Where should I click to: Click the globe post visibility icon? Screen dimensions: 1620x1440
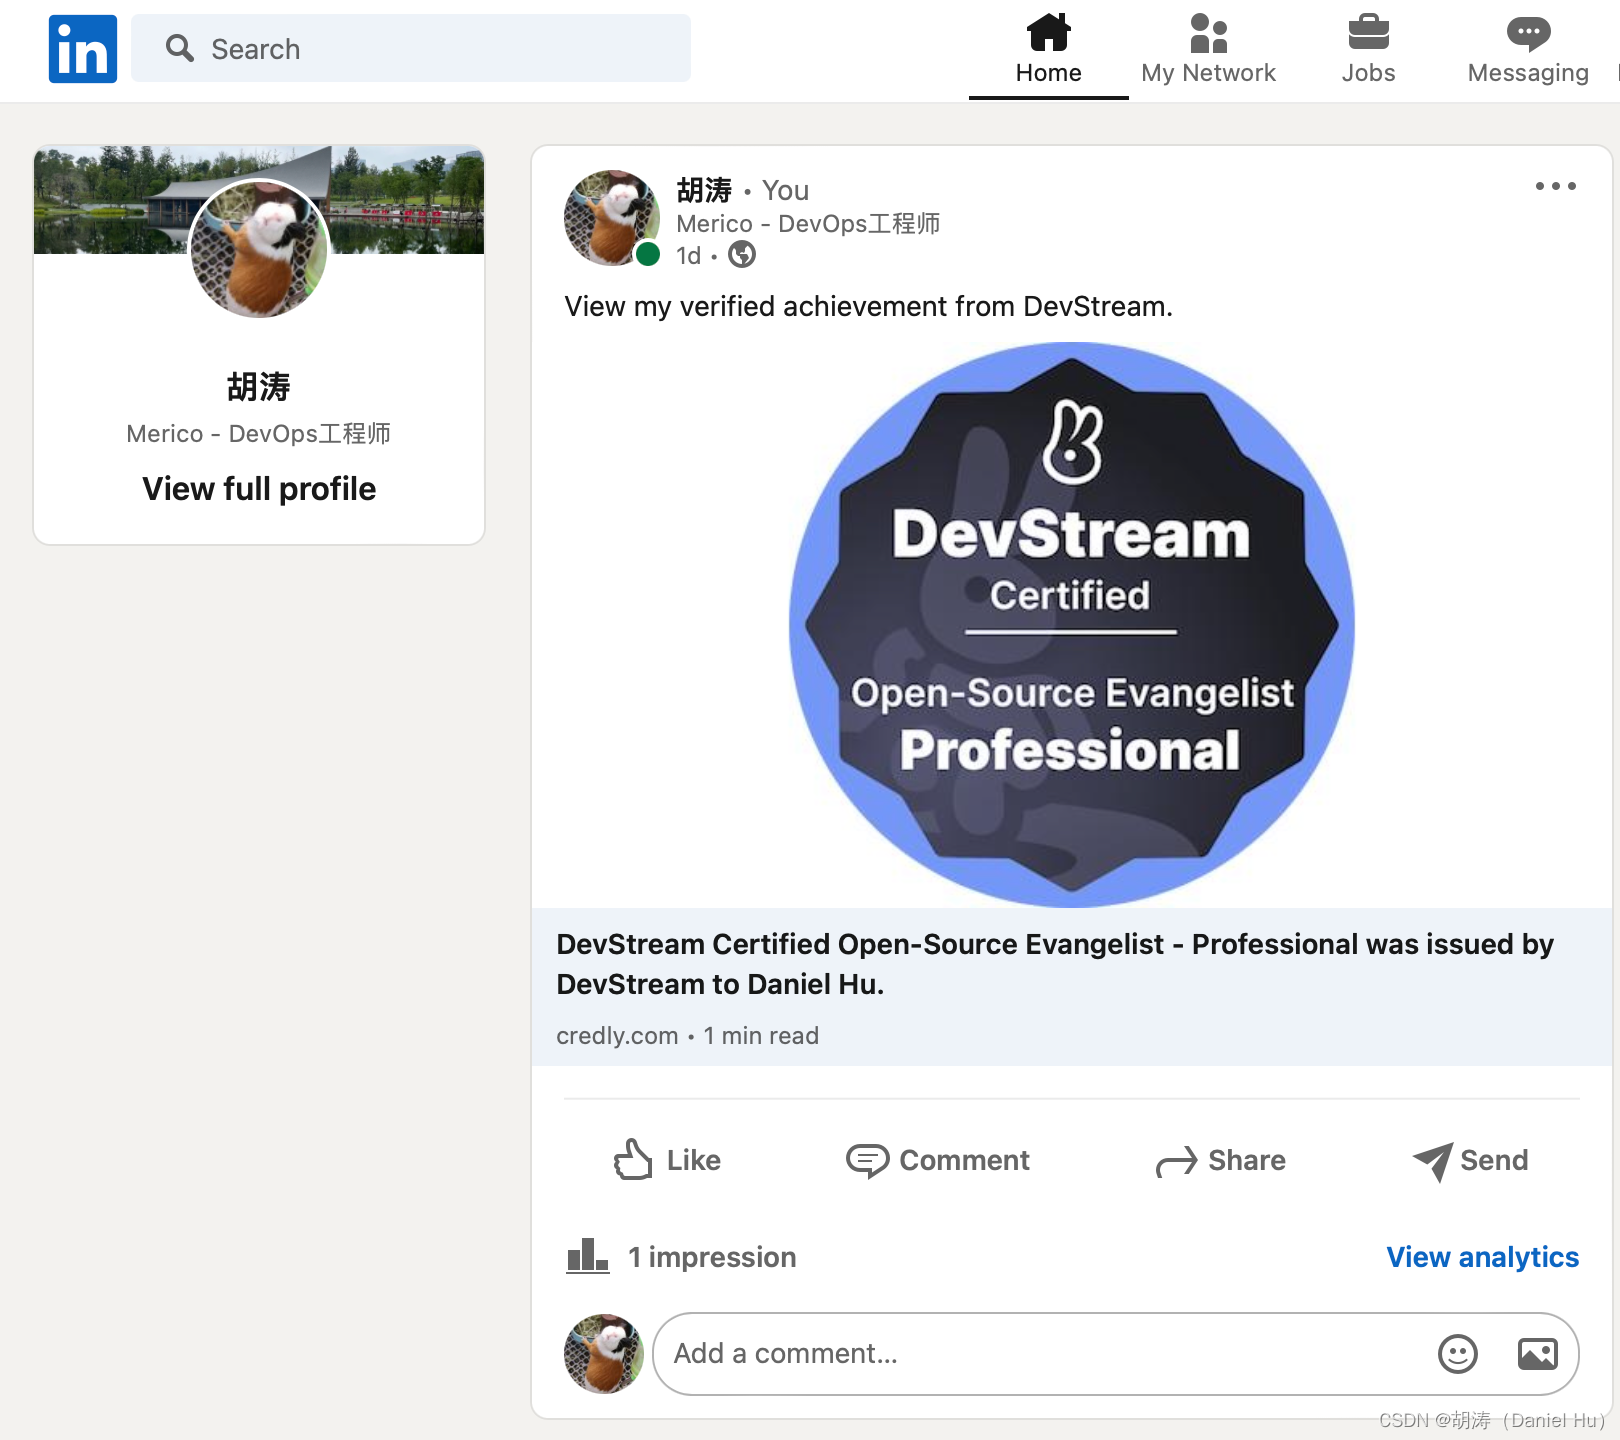pos(741,255)
